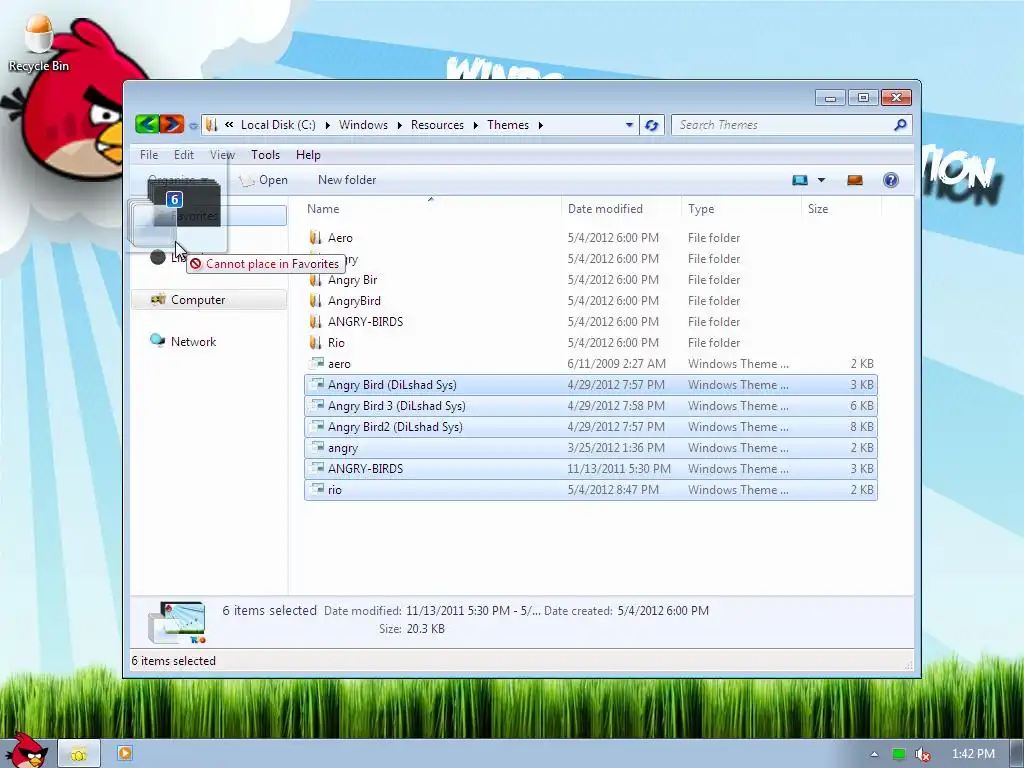Select the angry theme file
1024x768 pixels.
pos(591,447)
